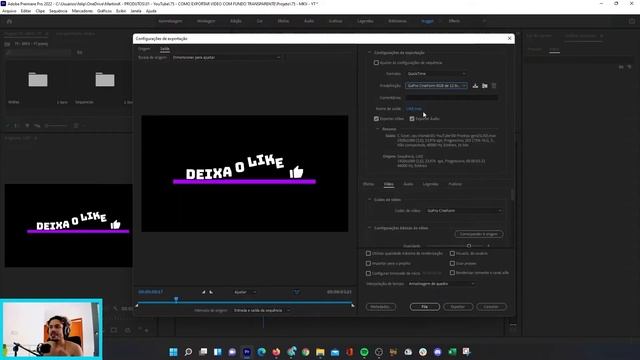The width and height of the screenshot is (640, 360).
Task: Click the import preset folder icon
Action: click(x=484, y=86)
